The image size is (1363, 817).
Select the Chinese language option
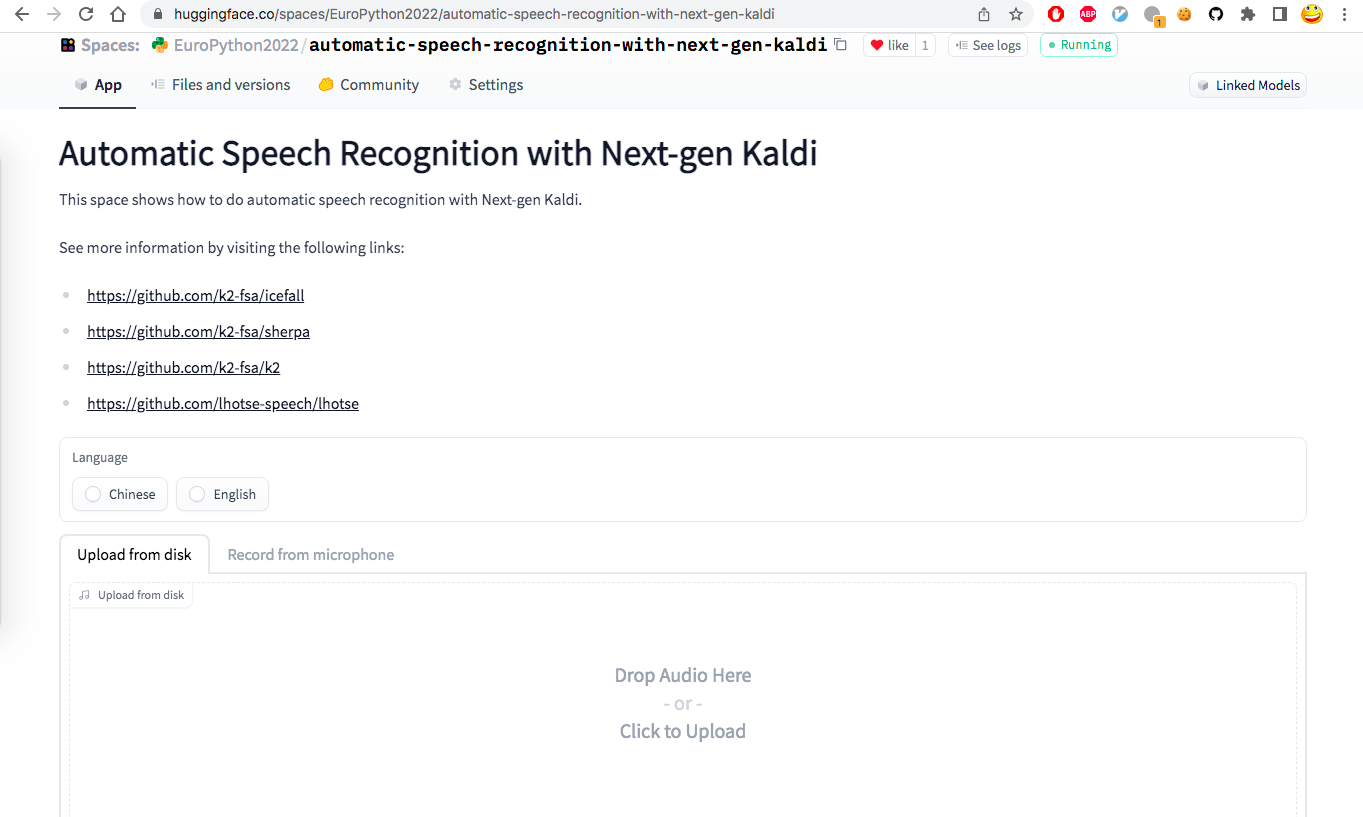click(119, 494)
